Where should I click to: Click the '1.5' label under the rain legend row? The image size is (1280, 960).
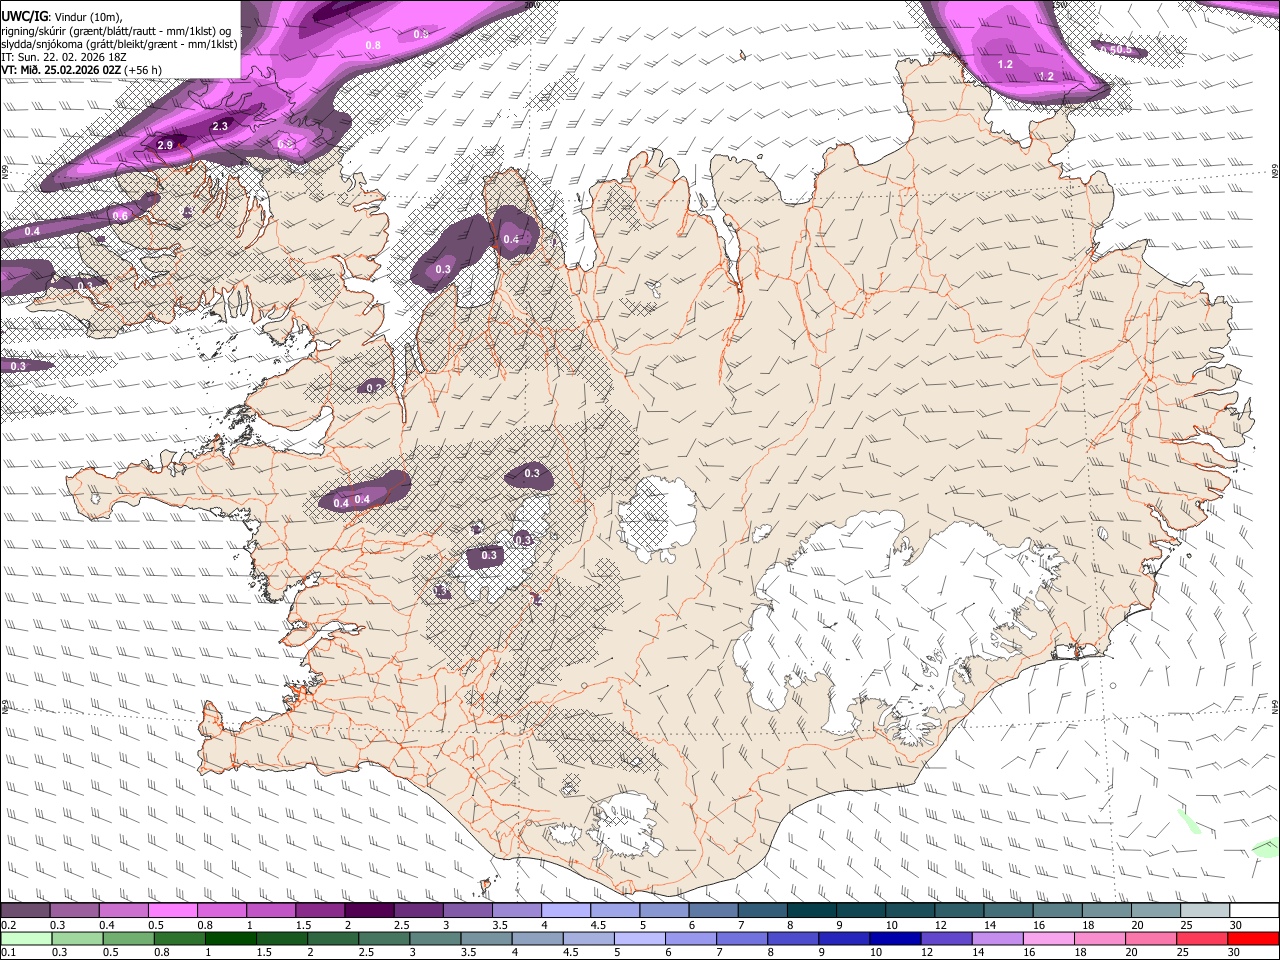[264, 952]
